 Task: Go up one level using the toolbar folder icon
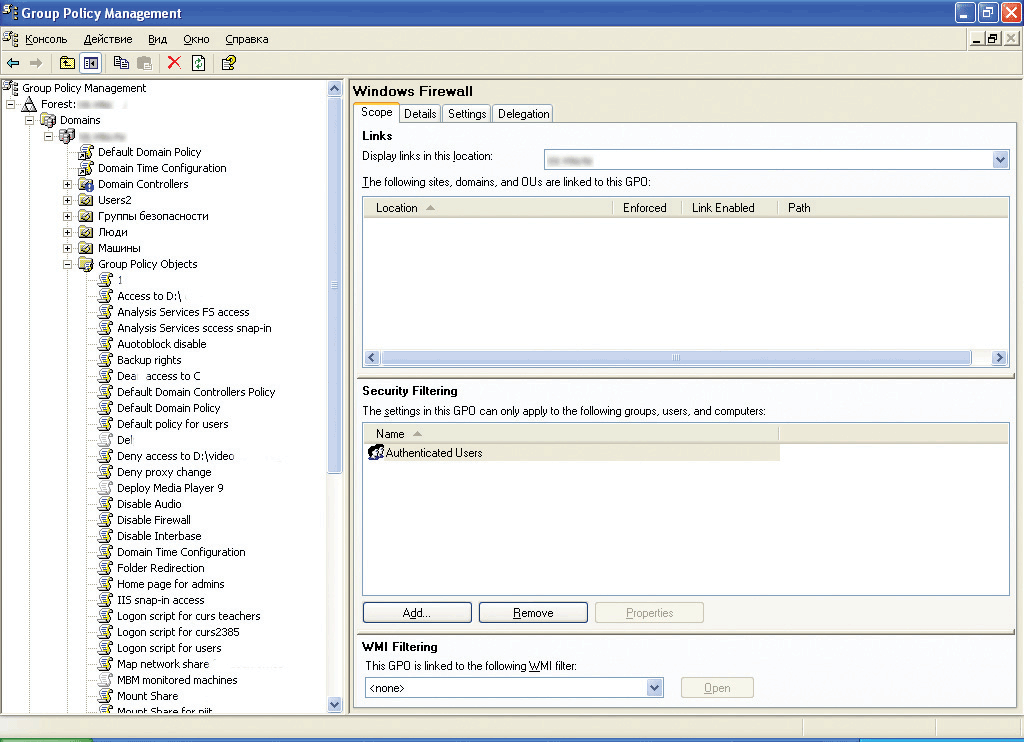click(x=67, y=63)
